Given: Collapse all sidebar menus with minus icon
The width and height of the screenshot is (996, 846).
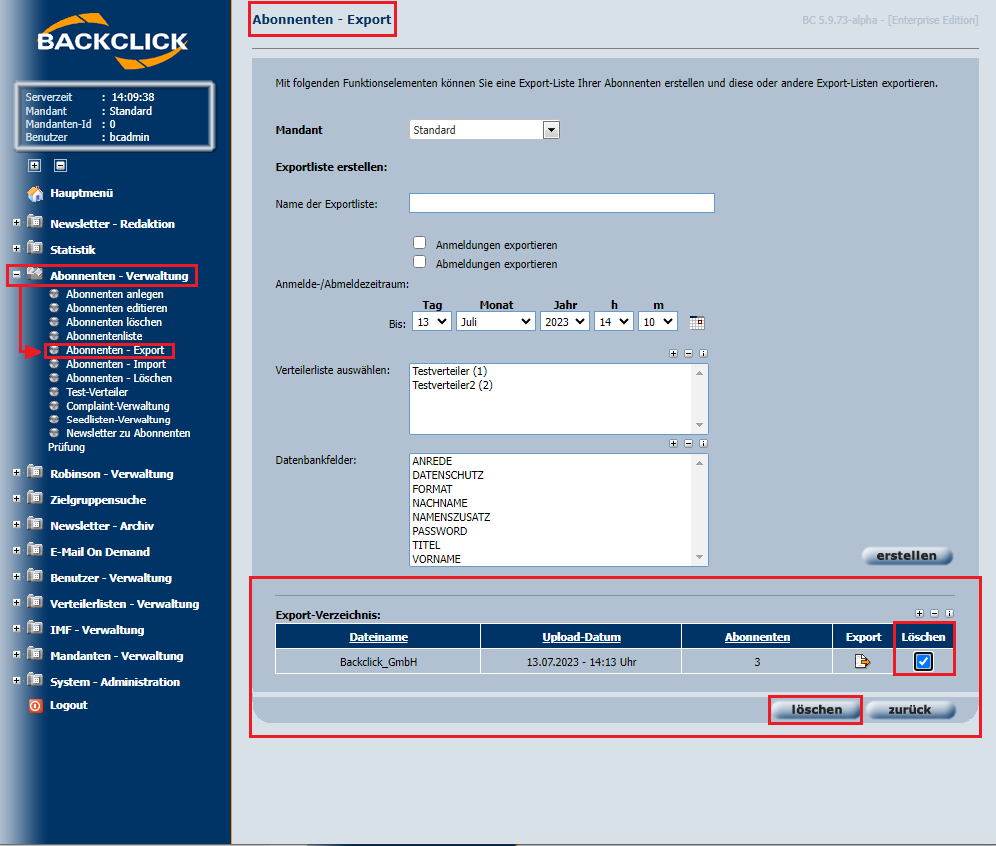Looking at the screenshot, I should (x=60, y=166).
